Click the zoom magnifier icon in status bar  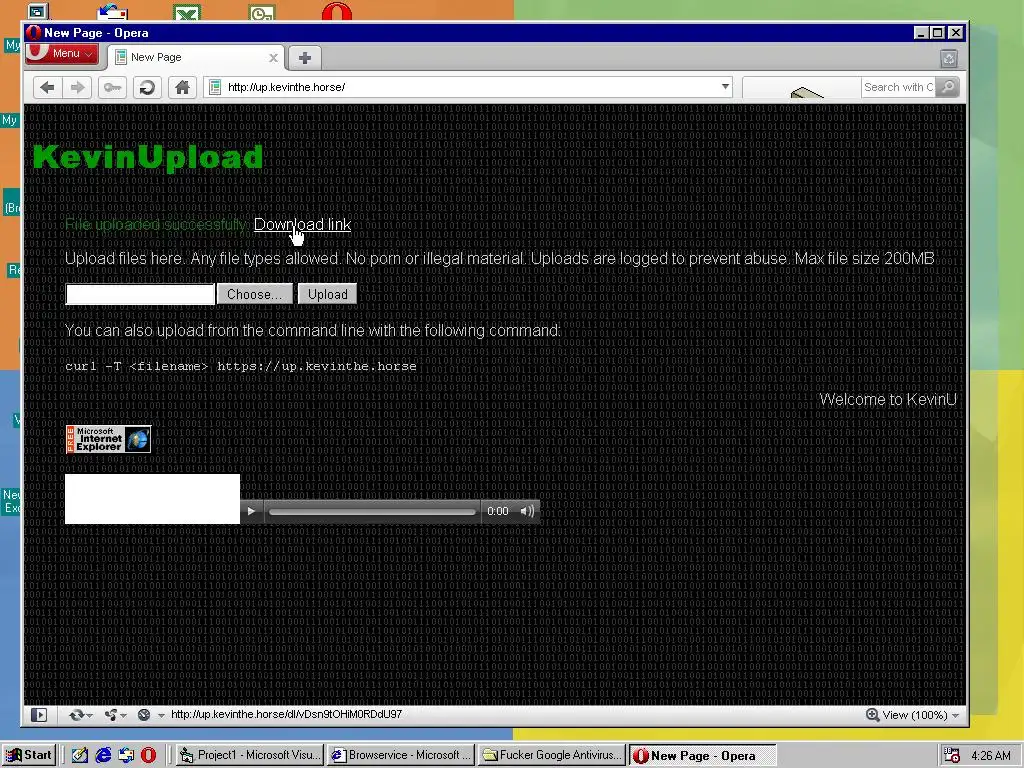(x=872, y=715)
